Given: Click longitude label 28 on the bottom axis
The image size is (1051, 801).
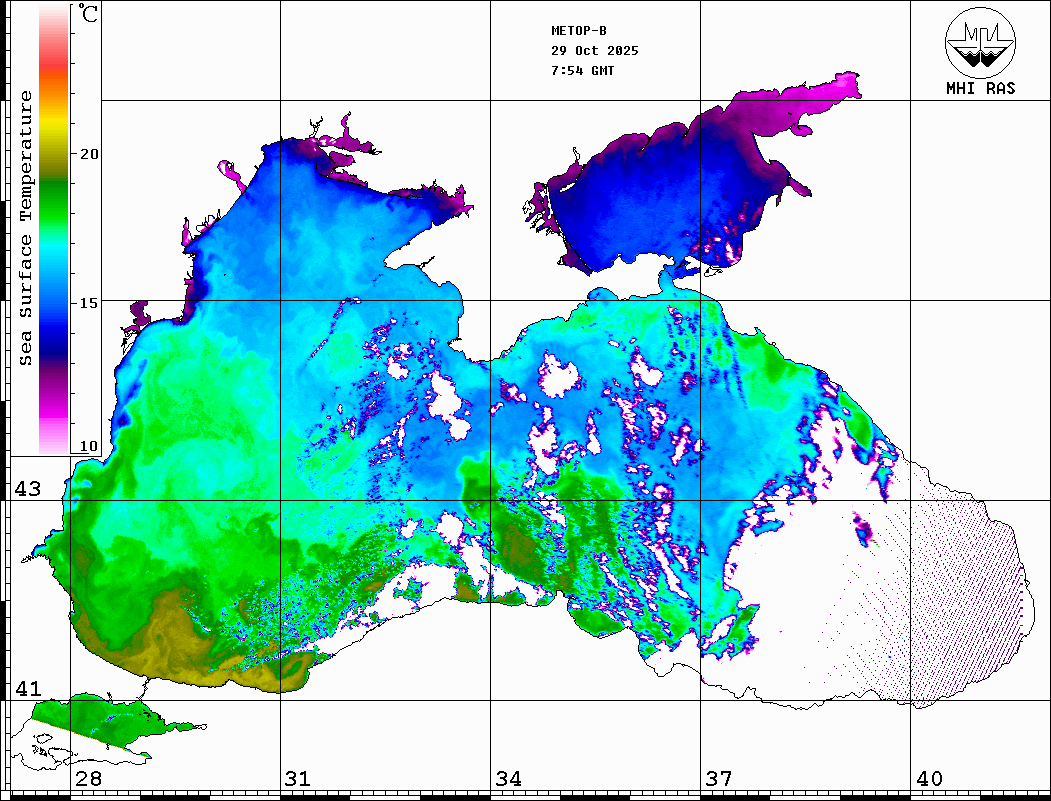Looking at the screenshot, I should click(88, 779).
